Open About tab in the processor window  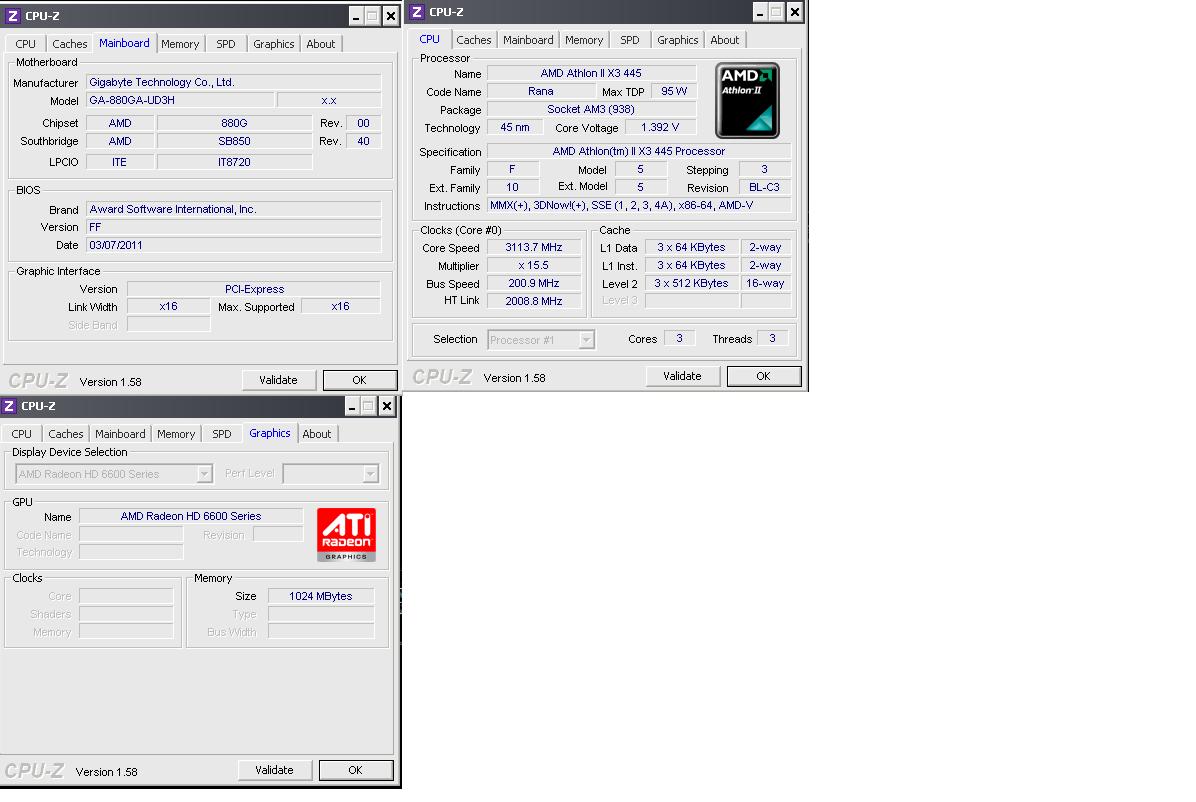[x=725, y=40]
